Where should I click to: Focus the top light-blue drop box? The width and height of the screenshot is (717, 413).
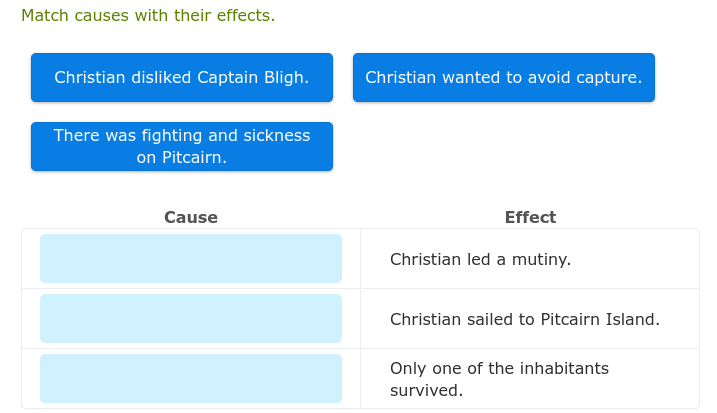pos(190,258)
